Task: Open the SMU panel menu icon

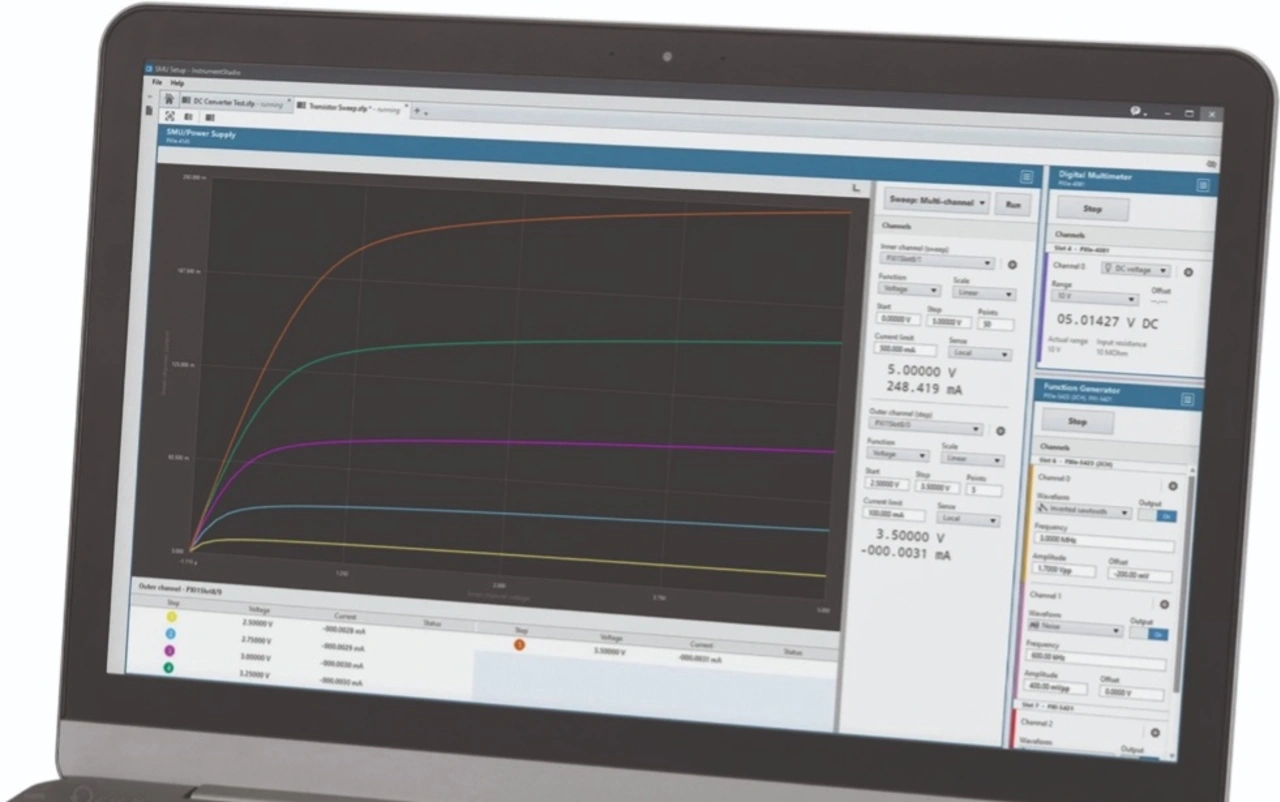Action: pos(1026,177)
